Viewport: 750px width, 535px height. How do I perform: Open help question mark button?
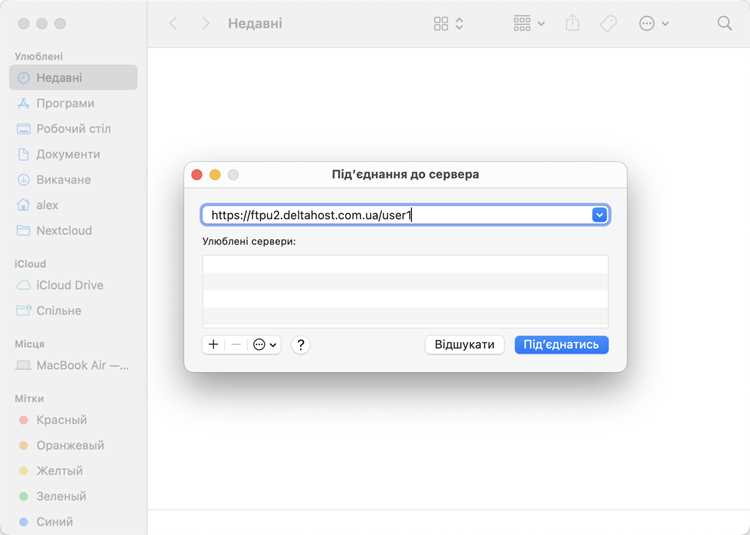pyautogui.click(x=300, y=345)
